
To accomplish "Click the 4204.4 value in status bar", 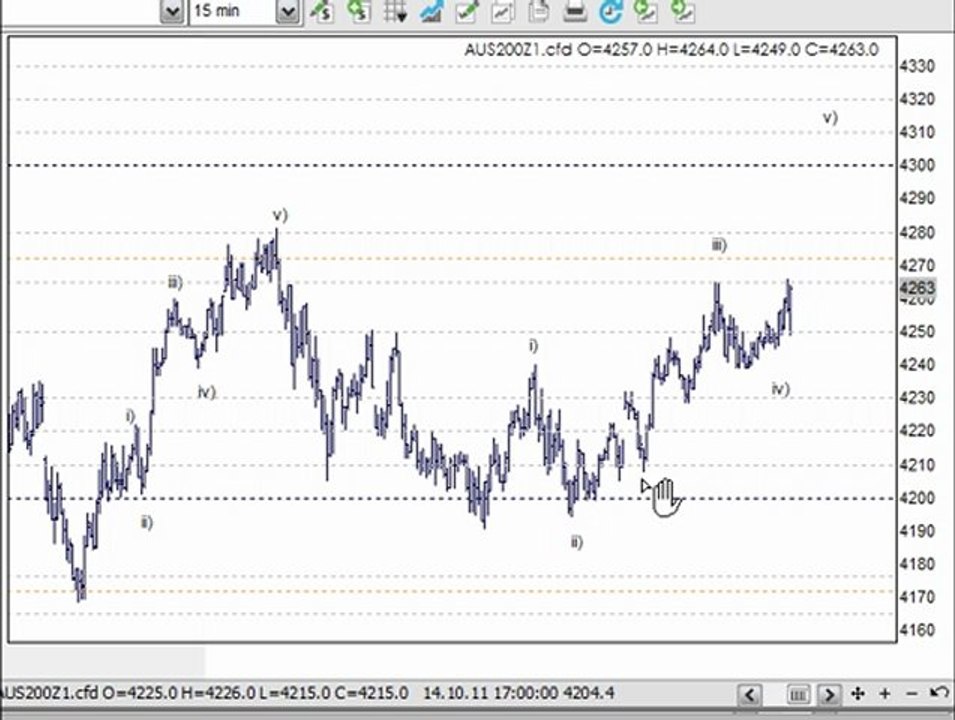I will 588,693.
